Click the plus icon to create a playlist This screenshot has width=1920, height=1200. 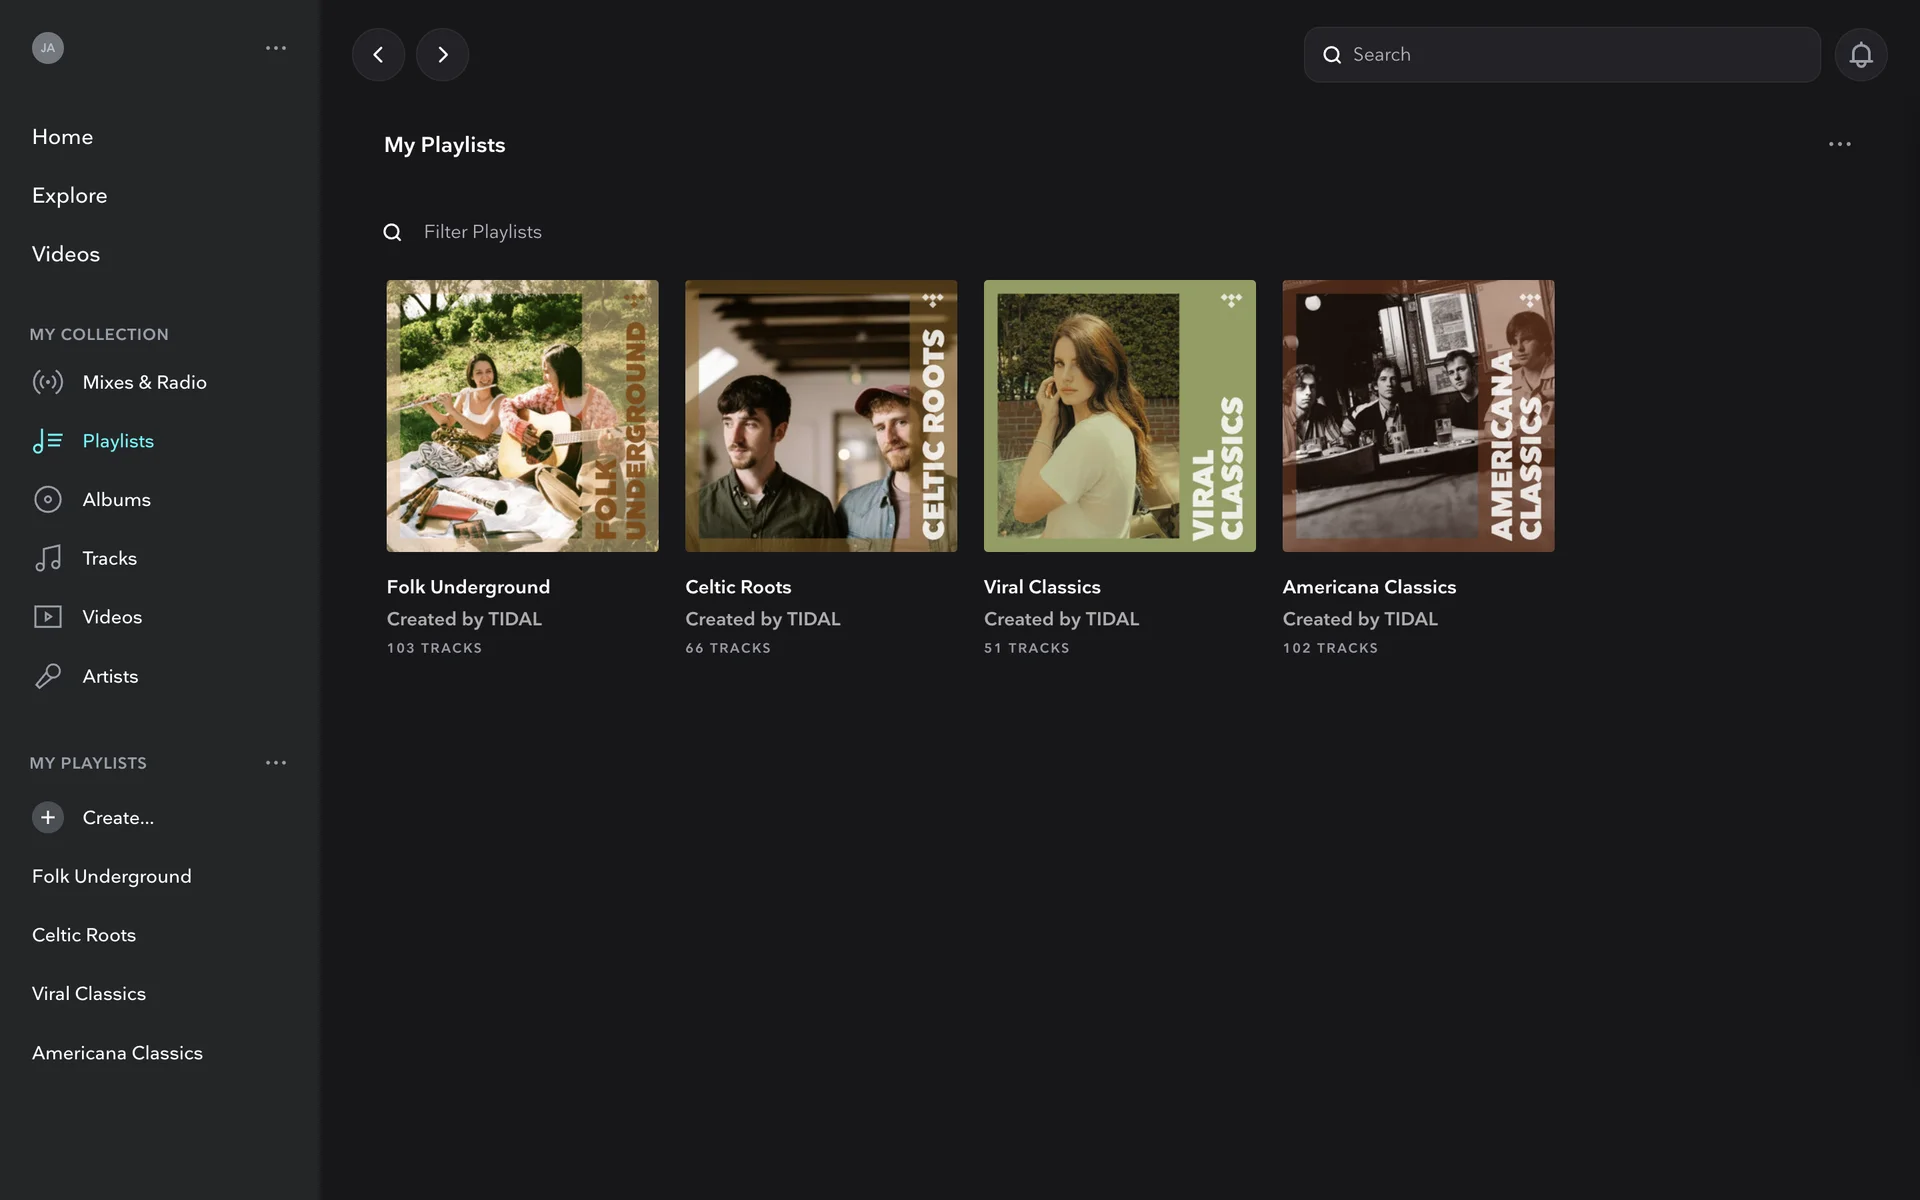(x=47, y=817)
